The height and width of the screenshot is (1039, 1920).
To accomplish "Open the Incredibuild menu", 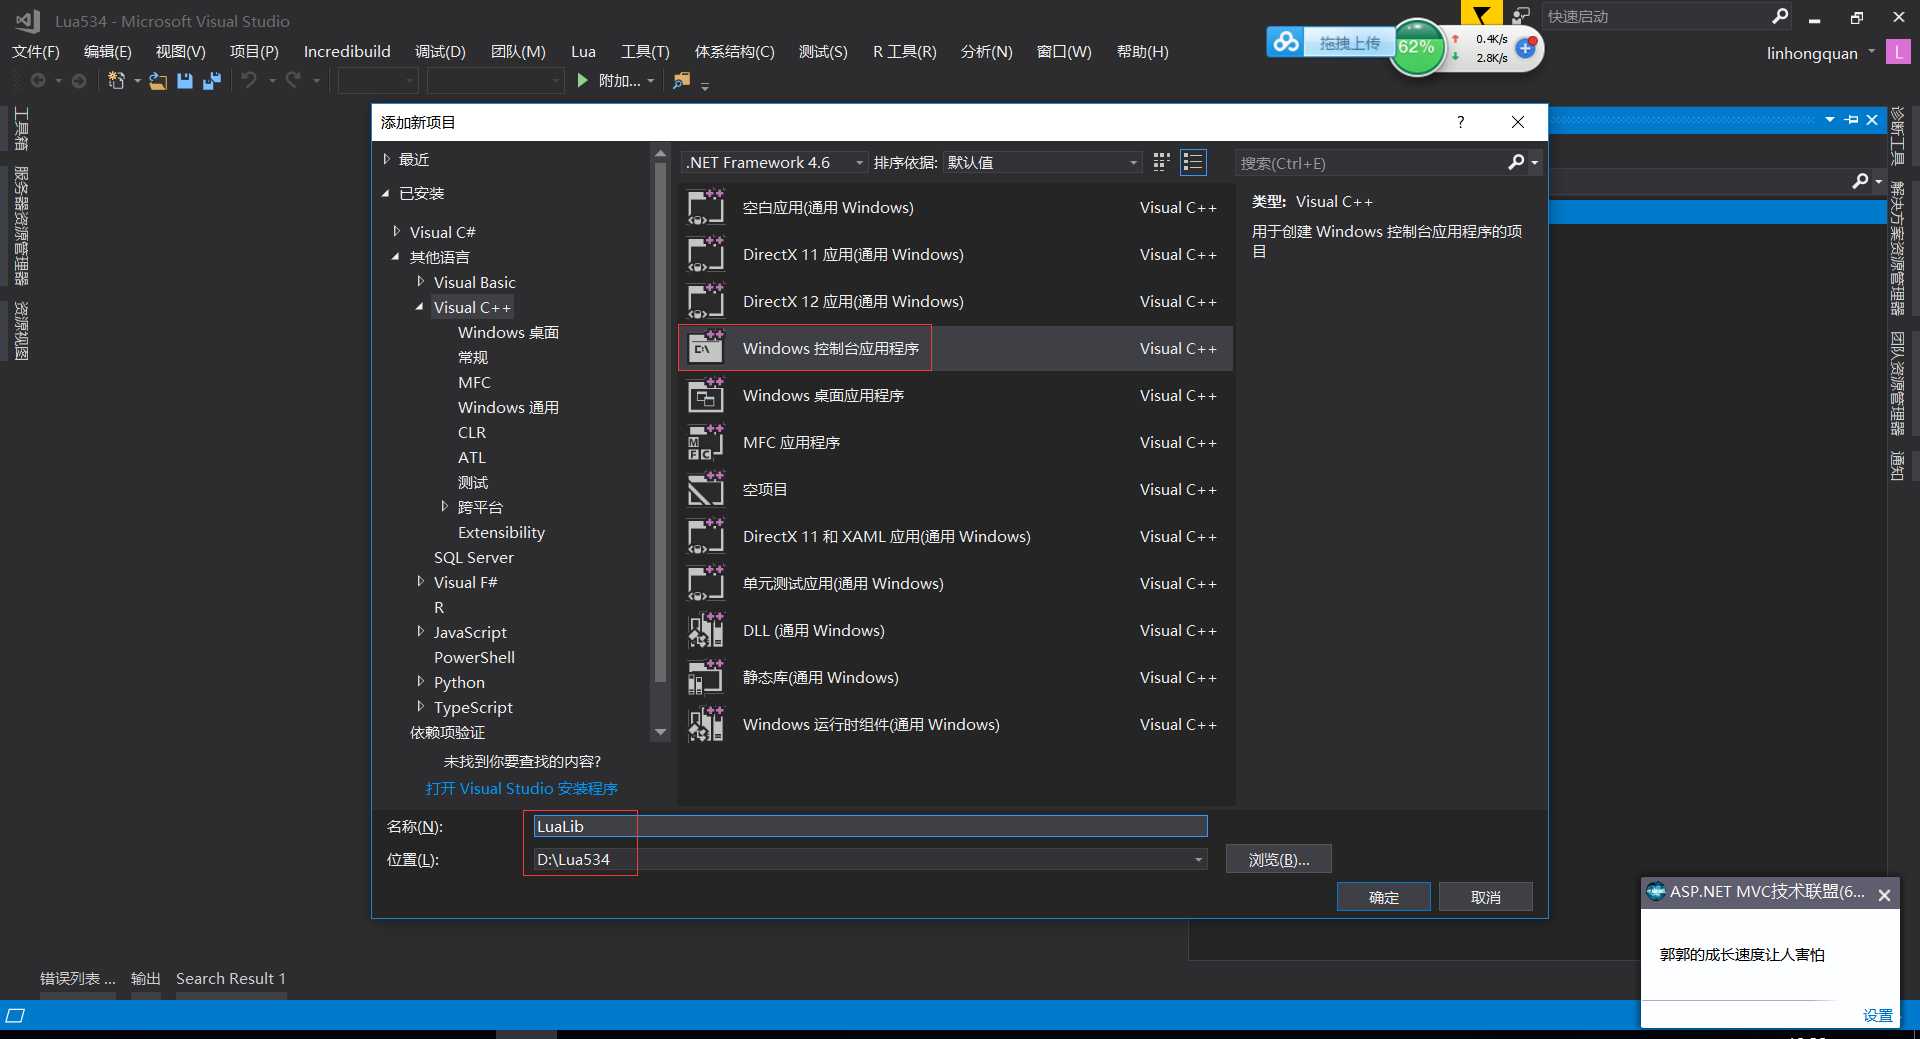I will [347, 51].
